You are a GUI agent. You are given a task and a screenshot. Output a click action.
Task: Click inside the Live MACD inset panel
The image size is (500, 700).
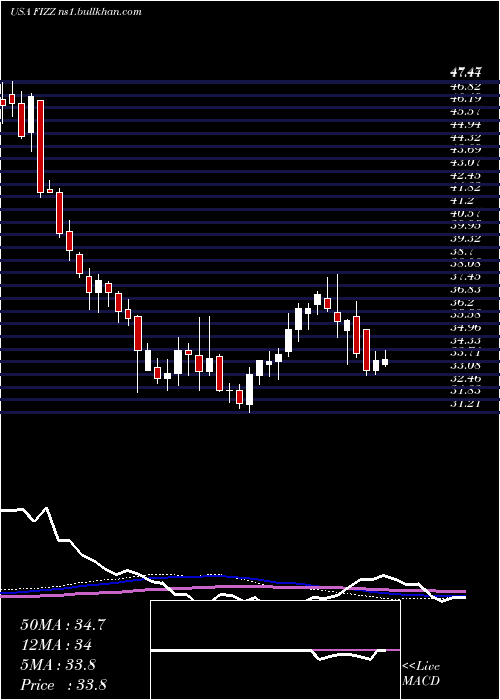[275, 650]
